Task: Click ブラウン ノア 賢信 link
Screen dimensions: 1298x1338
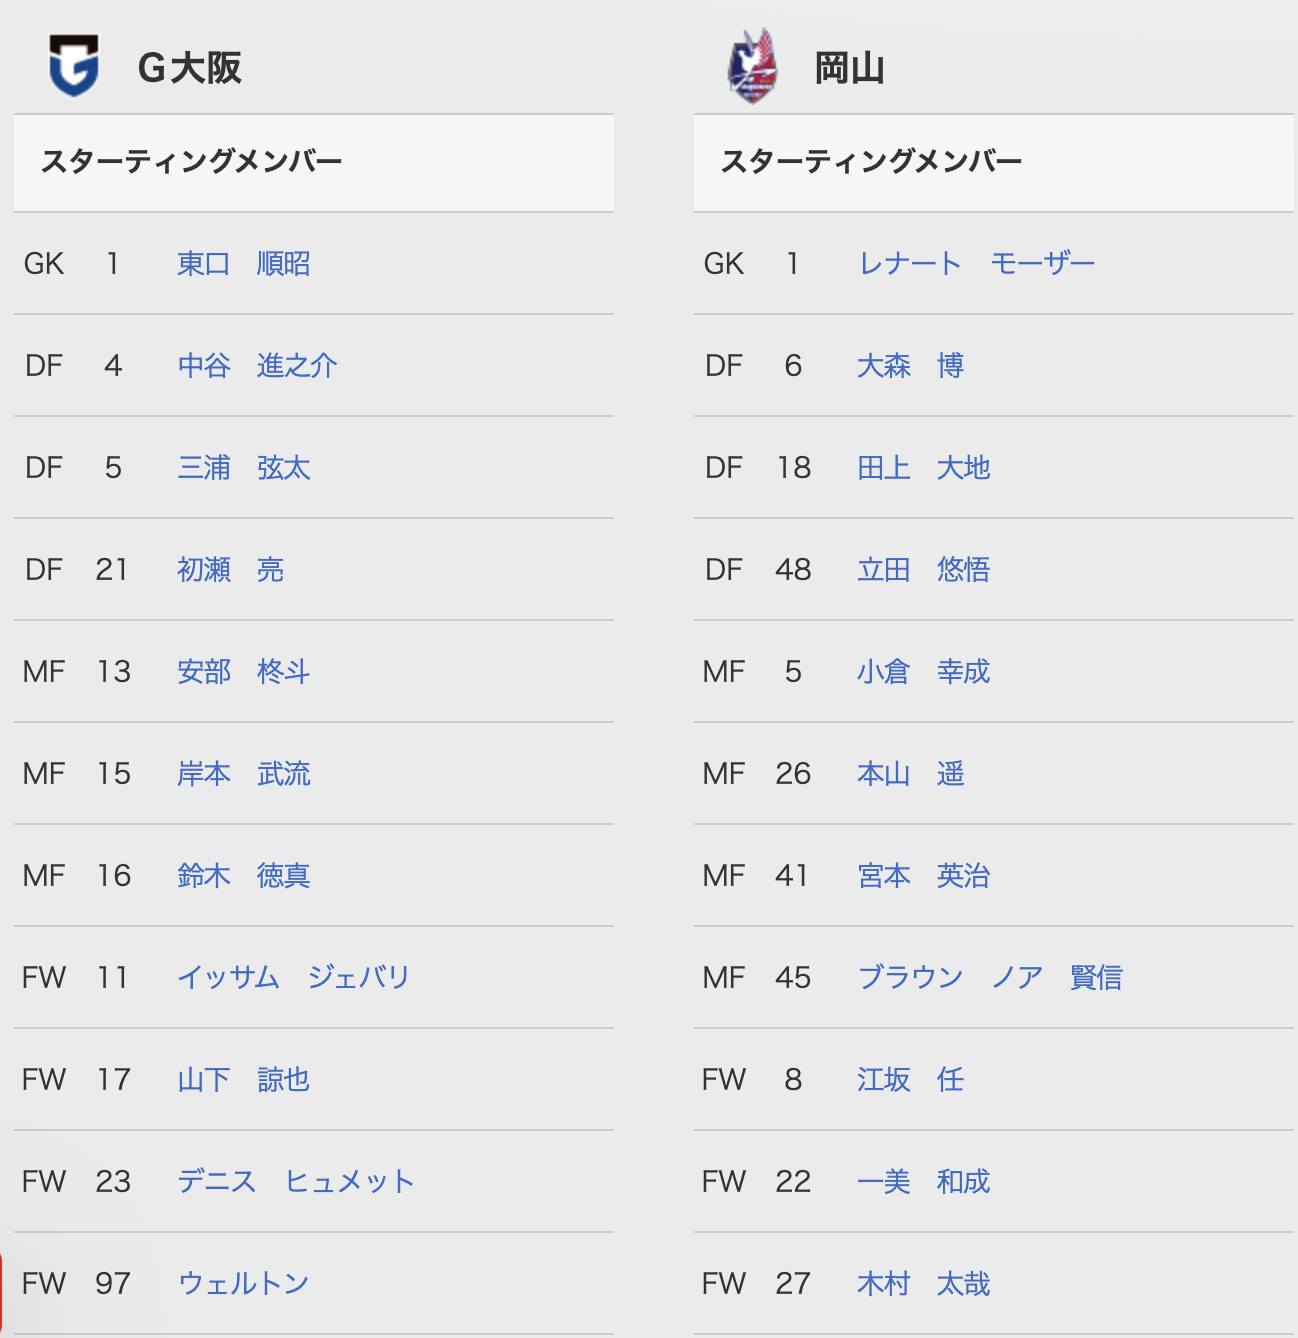Action: [x=990, y=978]
